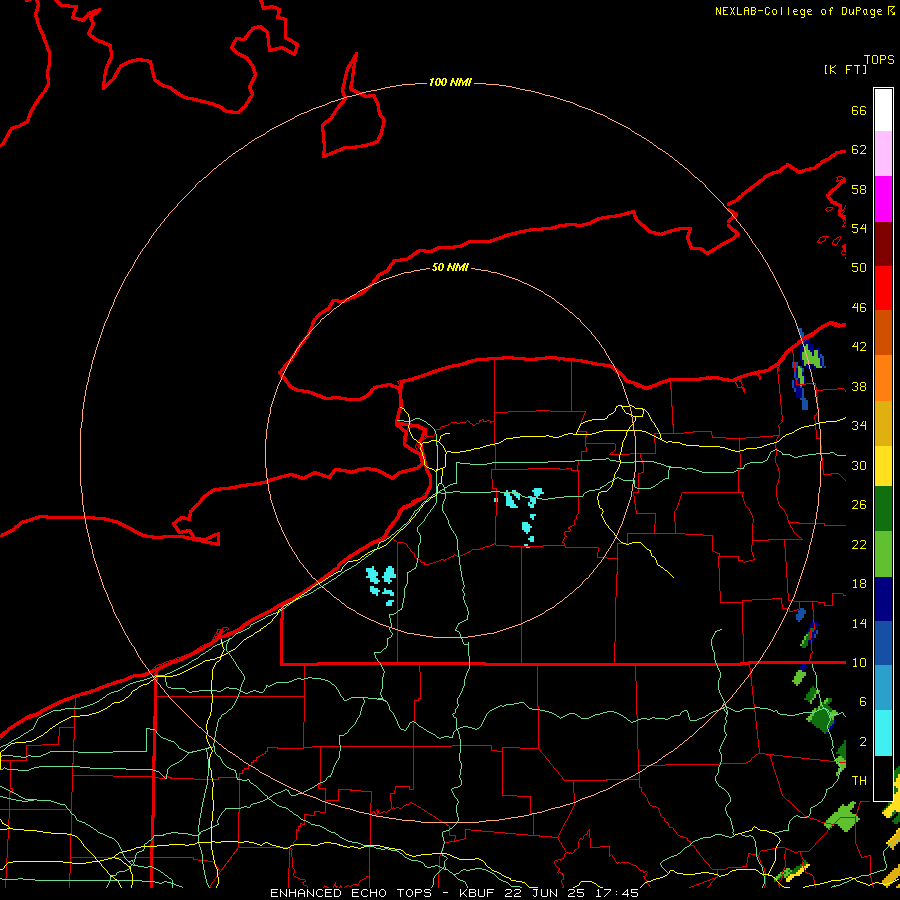Screen dimensions: 900x900
Task: Click the cyan legend swatch
Action: point(883,733)
